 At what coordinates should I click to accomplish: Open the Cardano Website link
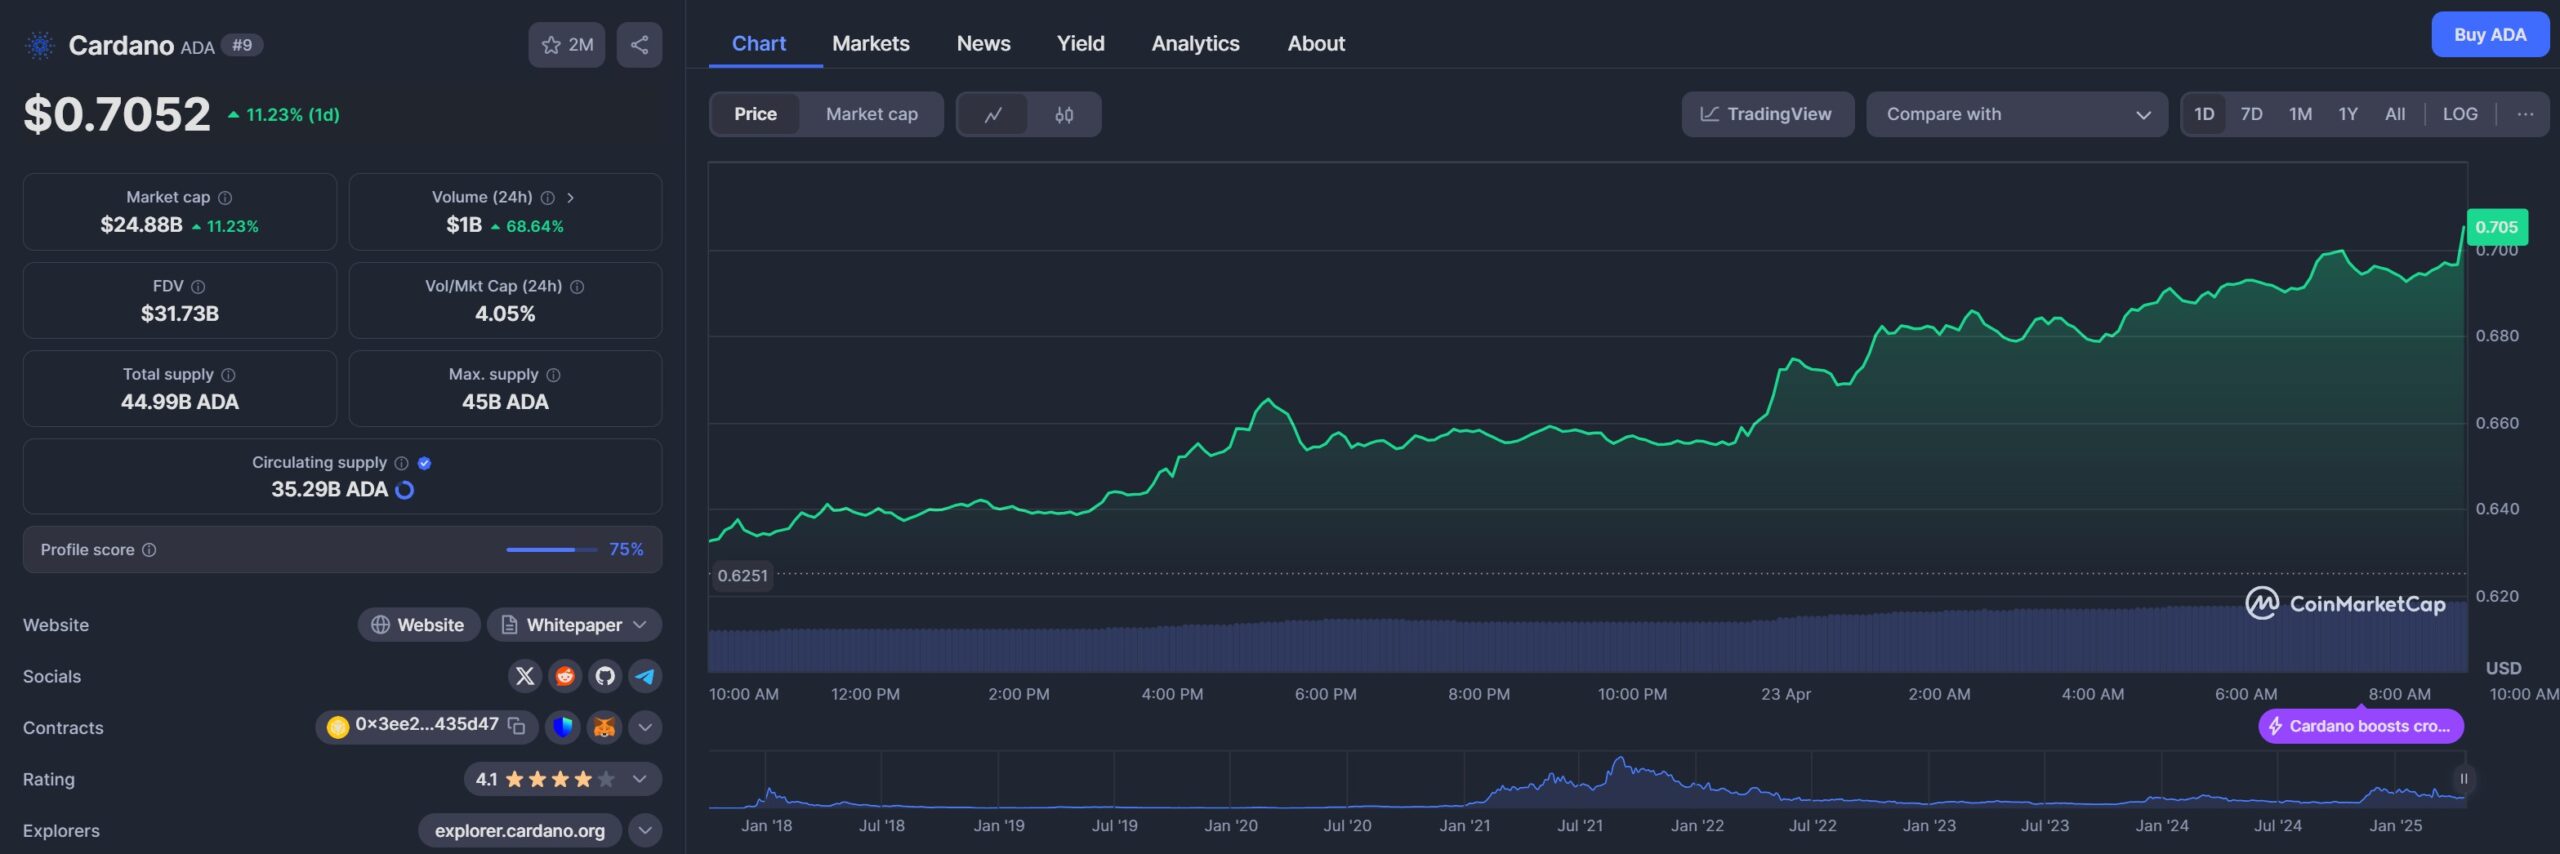419,625
